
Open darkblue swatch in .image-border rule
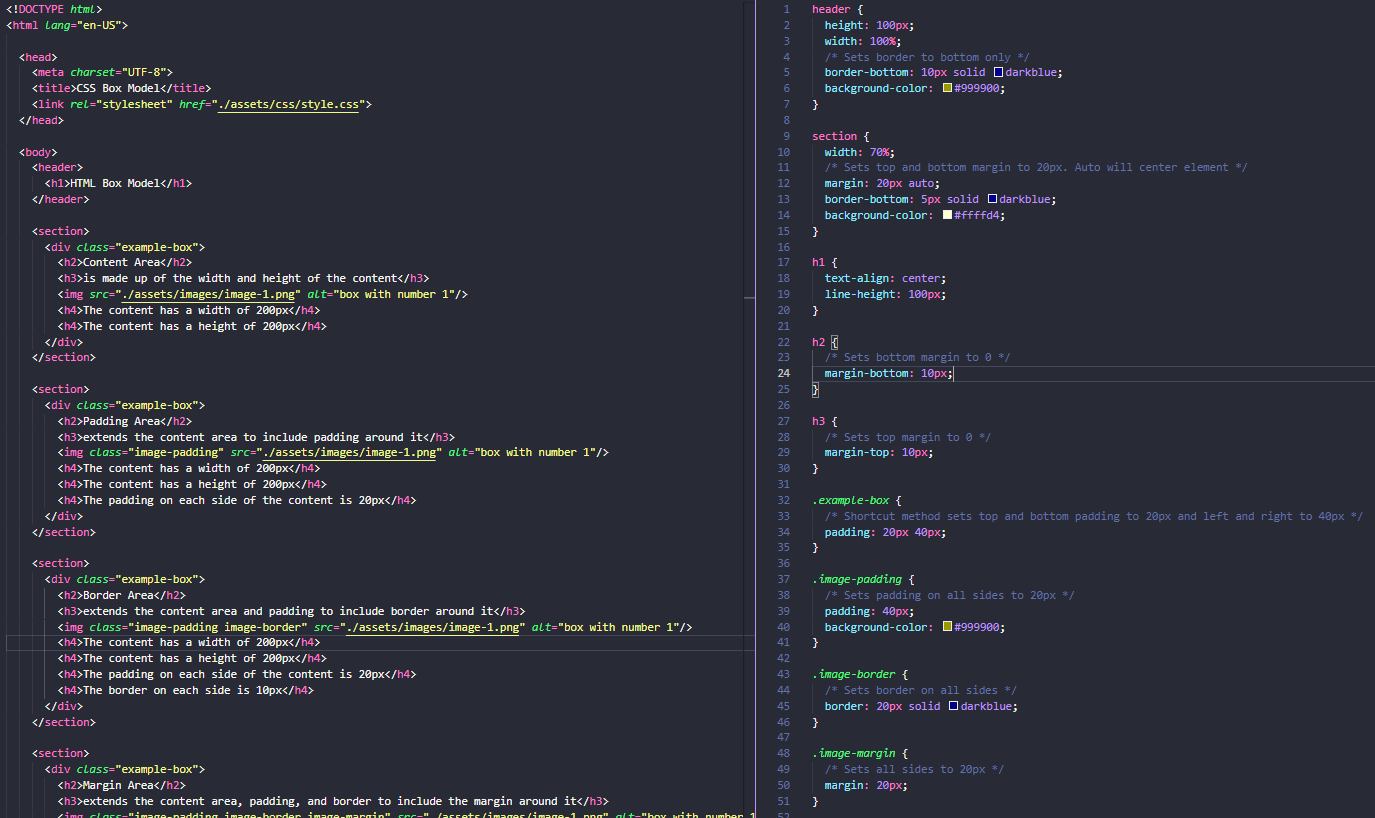953,706
